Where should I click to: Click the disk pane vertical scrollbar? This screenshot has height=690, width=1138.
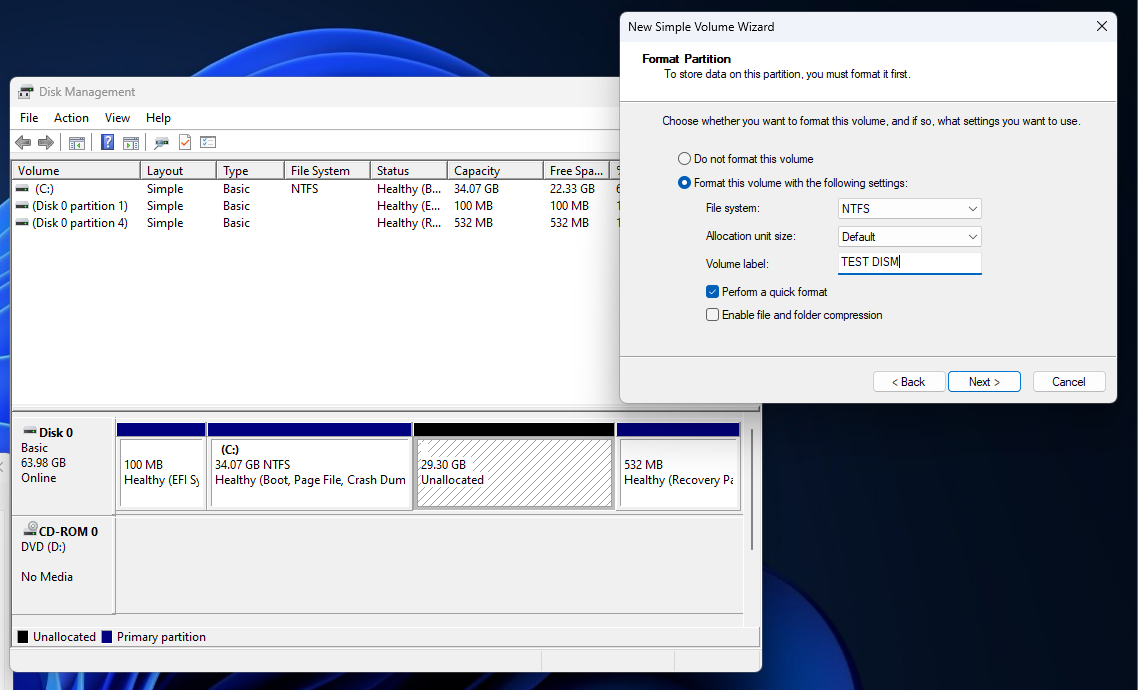pyautogui.click(x=753, y=488)
